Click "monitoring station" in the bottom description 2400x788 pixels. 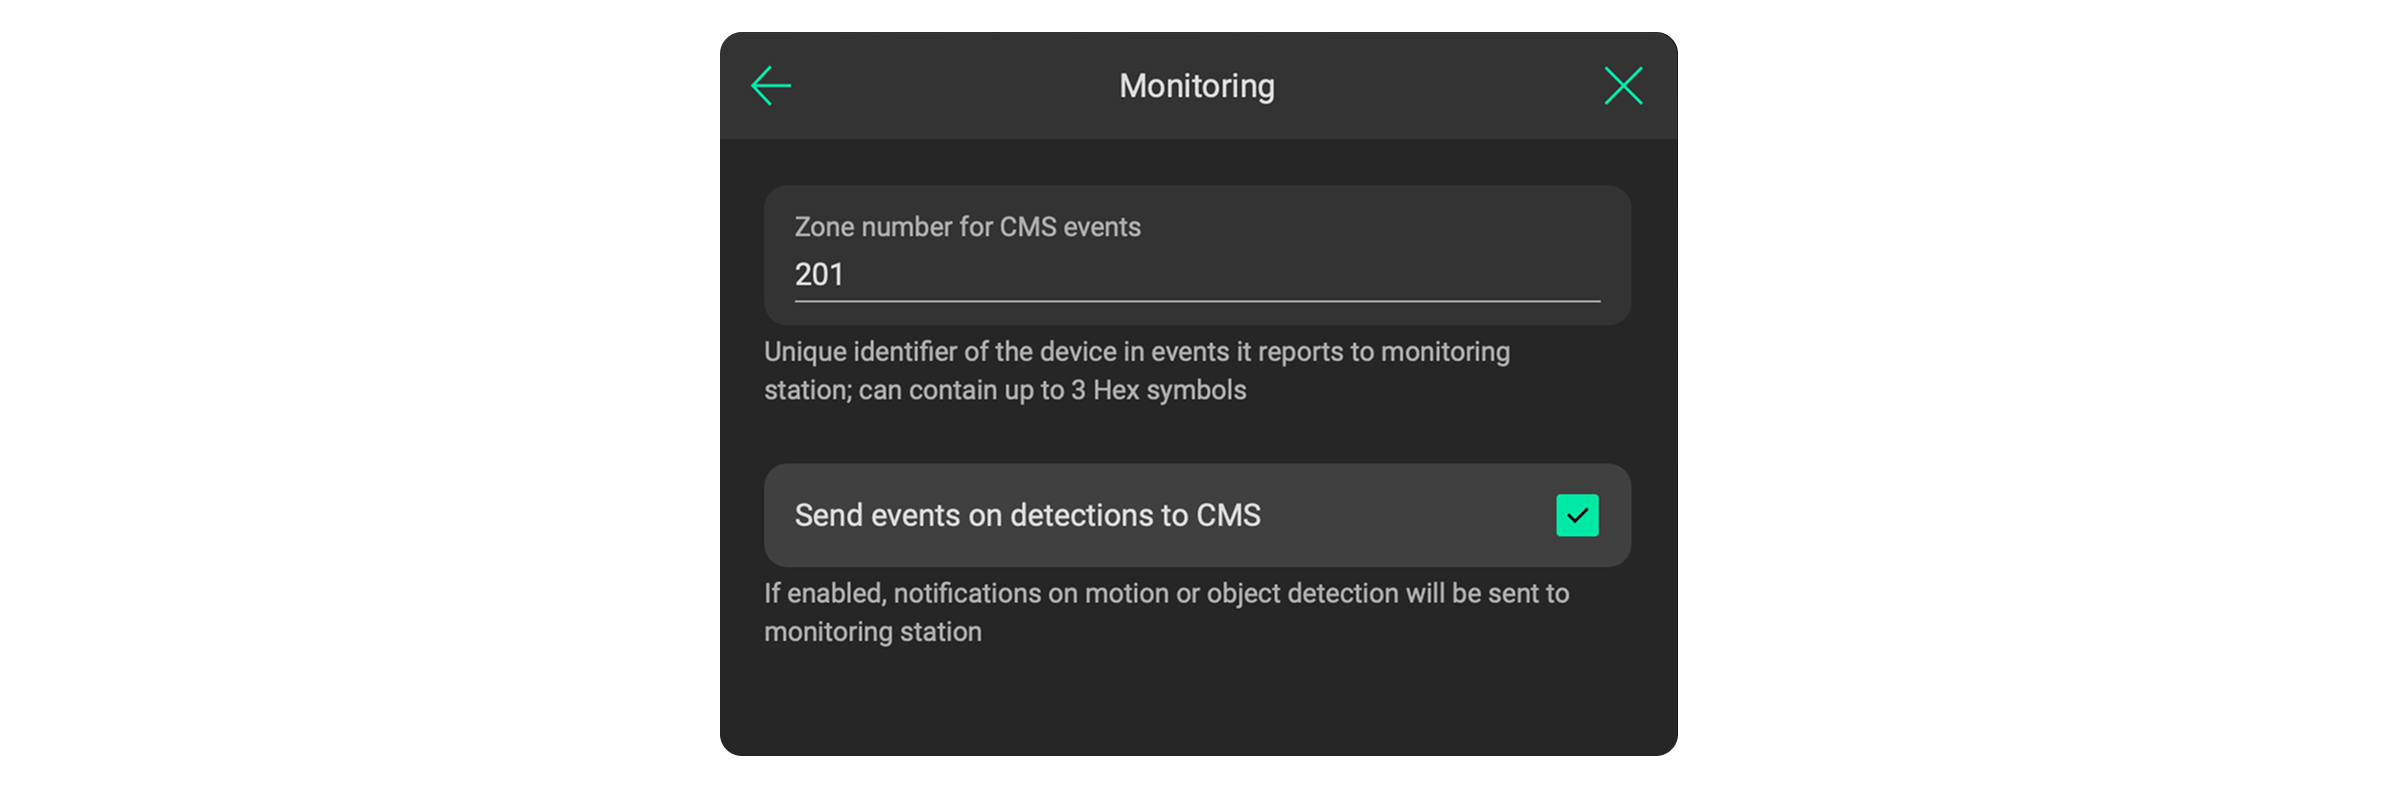[x=872, y=632]
